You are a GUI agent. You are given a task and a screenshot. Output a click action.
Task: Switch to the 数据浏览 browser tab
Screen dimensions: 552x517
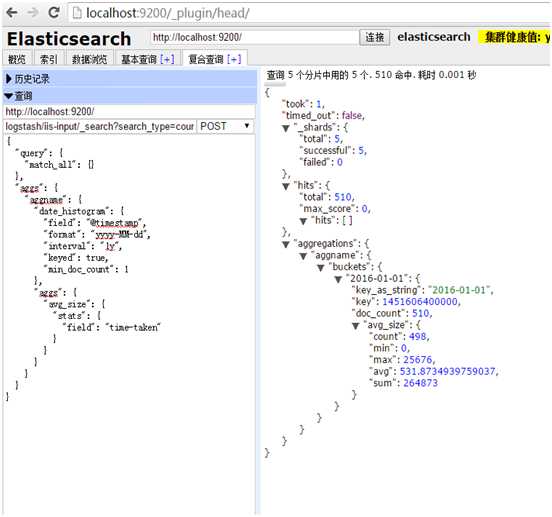[x=89, y=59]
